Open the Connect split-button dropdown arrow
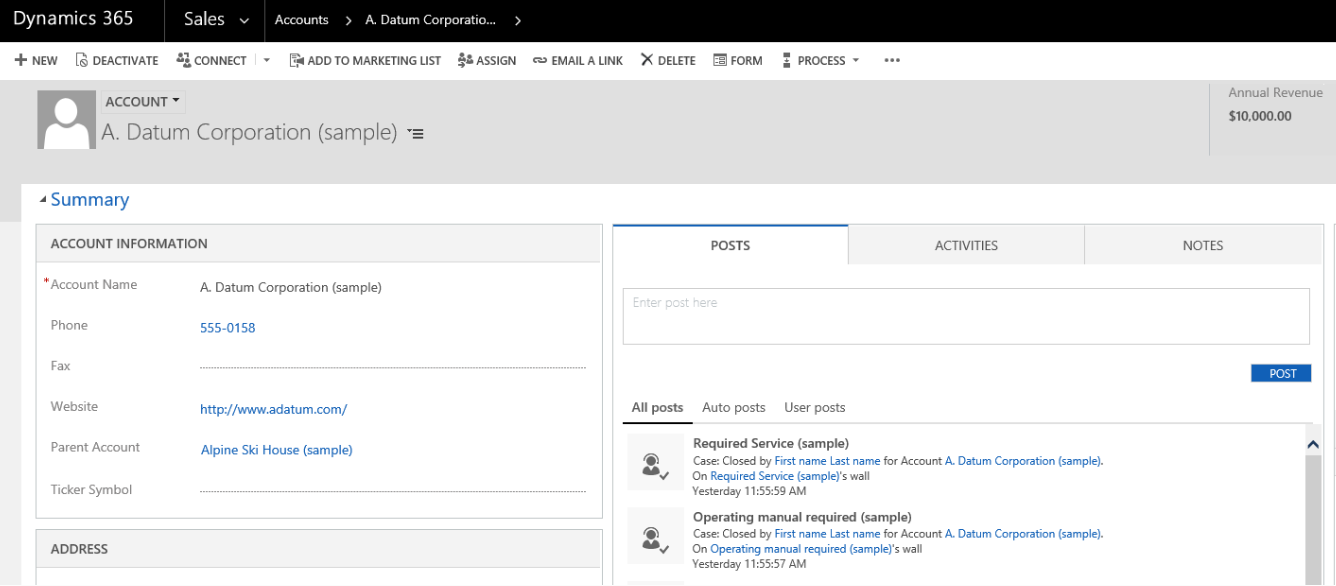Image resolution: width=1336 pixels, height=586 pixels. (x=267, y=61)
